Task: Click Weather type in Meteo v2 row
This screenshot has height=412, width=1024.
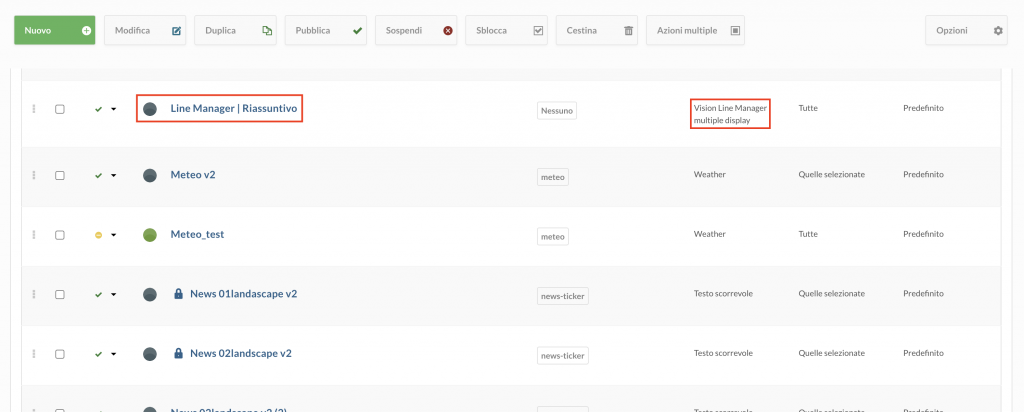Action: [x=710, y=174]
